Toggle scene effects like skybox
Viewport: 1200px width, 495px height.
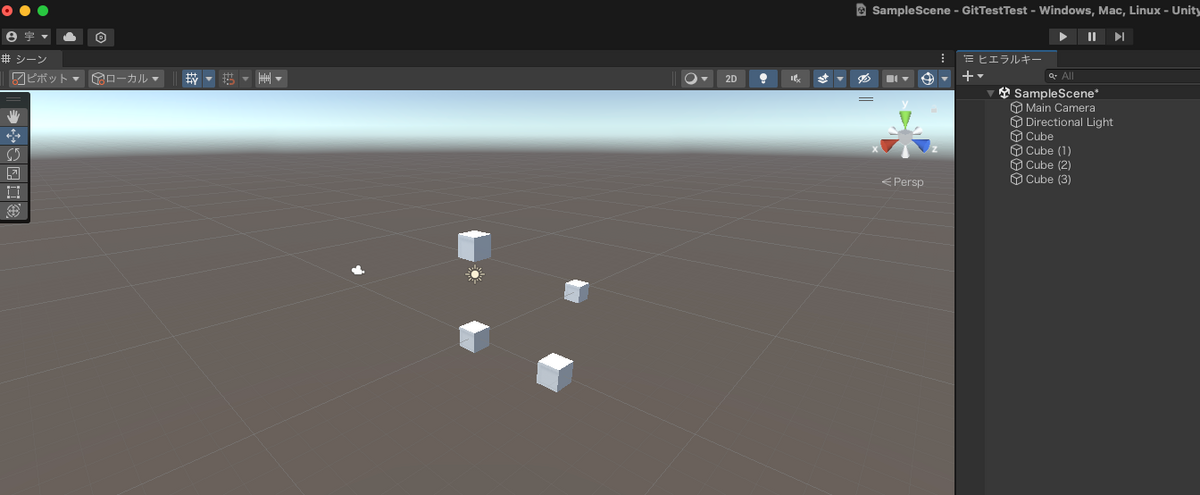click(x=823, y=78)
